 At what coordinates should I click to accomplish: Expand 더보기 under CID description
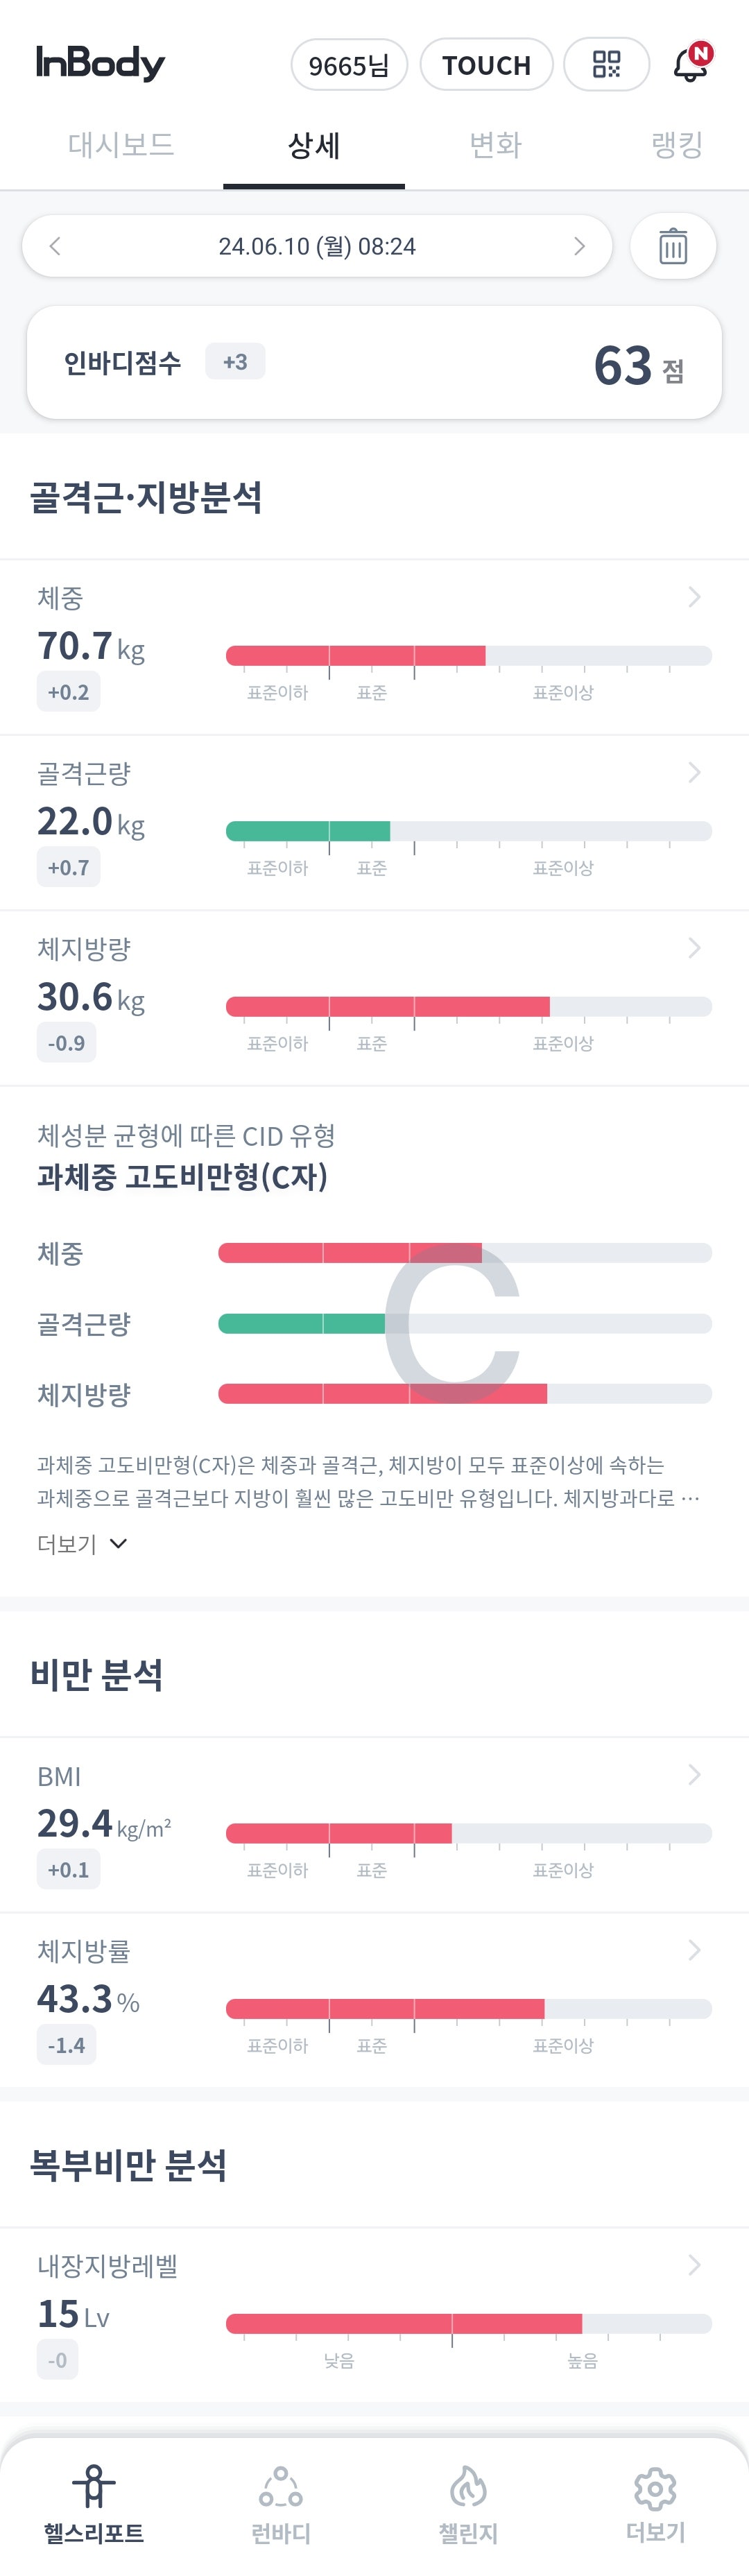[82, 1543]
